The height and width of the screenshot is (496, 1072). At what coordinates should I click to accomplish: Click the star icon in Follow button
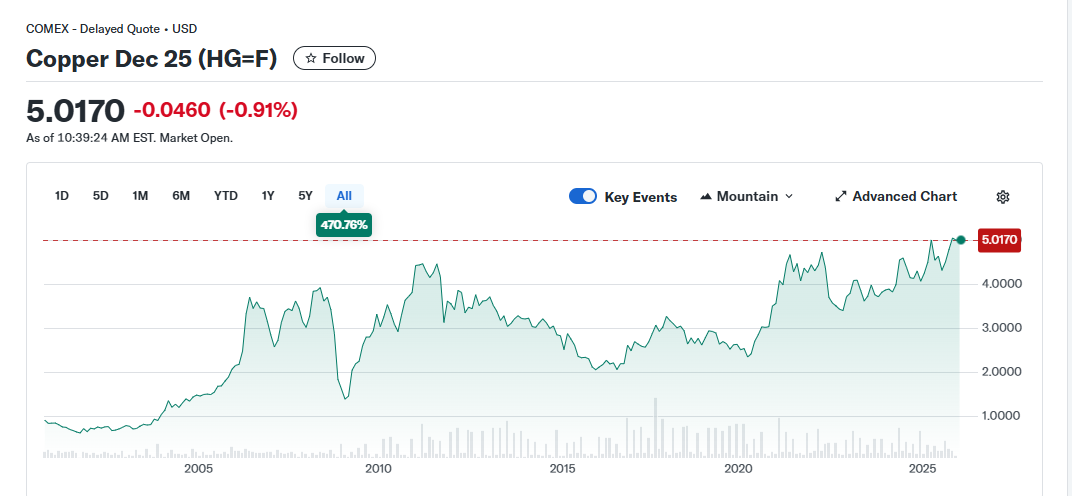[311, 59]
